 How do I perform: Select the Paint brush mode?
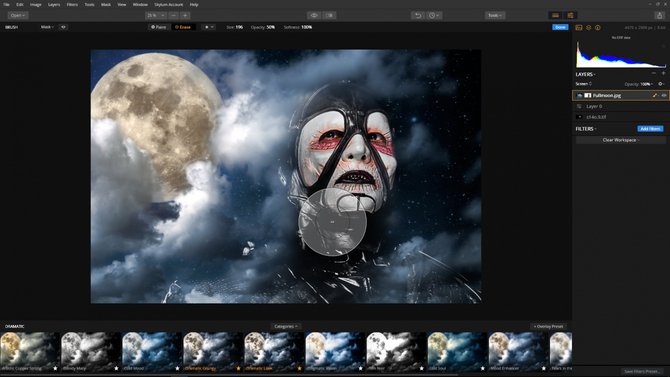[159, 27]
